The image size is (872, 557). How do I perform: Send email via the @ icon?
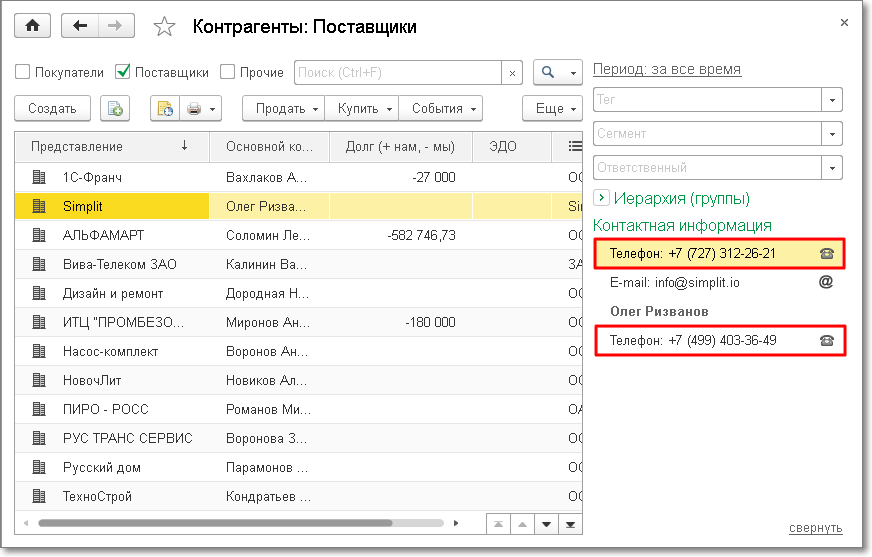(826, 282)
